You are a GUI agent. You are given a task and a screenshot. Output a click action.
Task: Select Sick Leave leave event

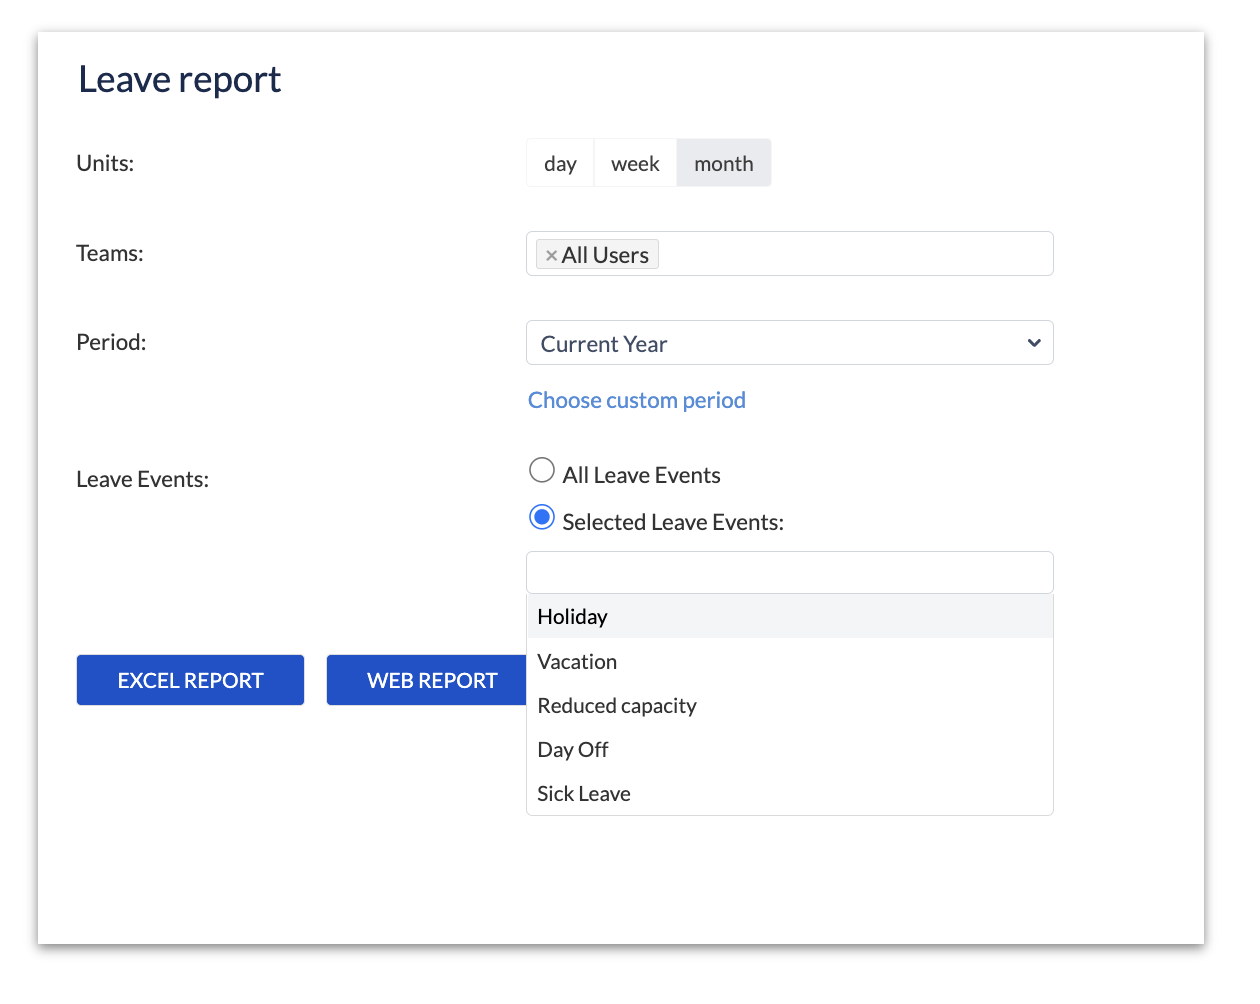pyautogui.click(x=584, y=794)
